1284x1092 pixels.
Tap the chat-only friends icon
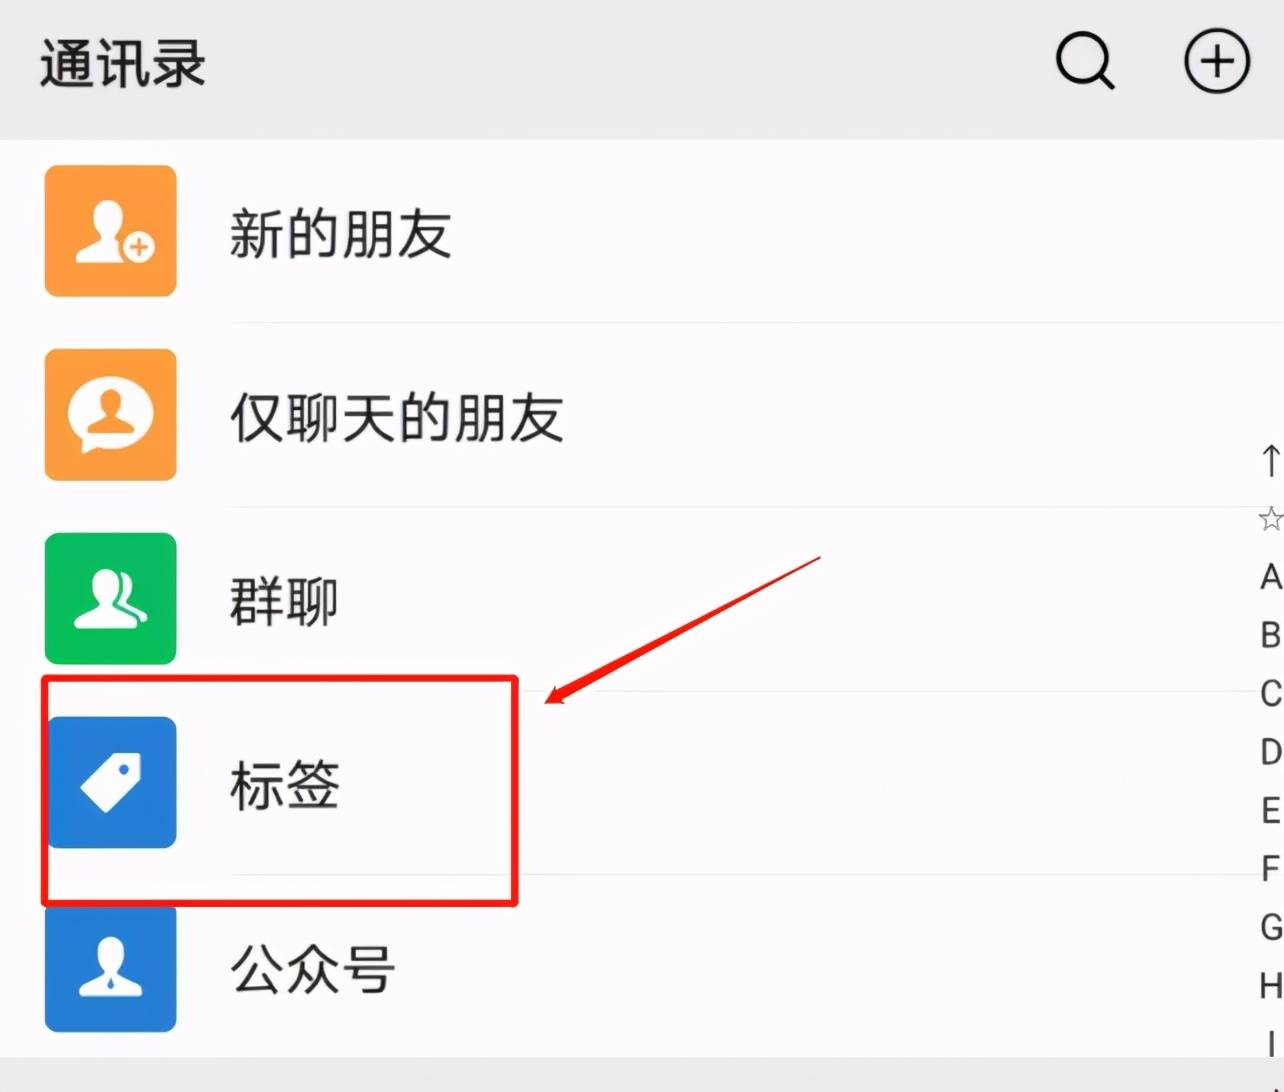(110, 415)
